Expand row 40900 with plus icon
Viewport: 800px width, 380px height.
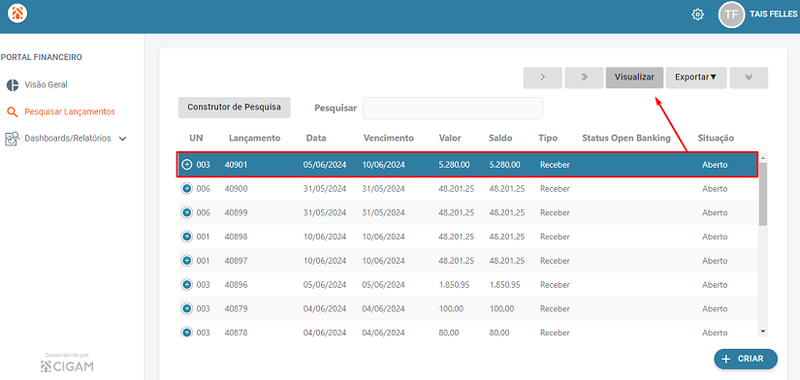186,189
